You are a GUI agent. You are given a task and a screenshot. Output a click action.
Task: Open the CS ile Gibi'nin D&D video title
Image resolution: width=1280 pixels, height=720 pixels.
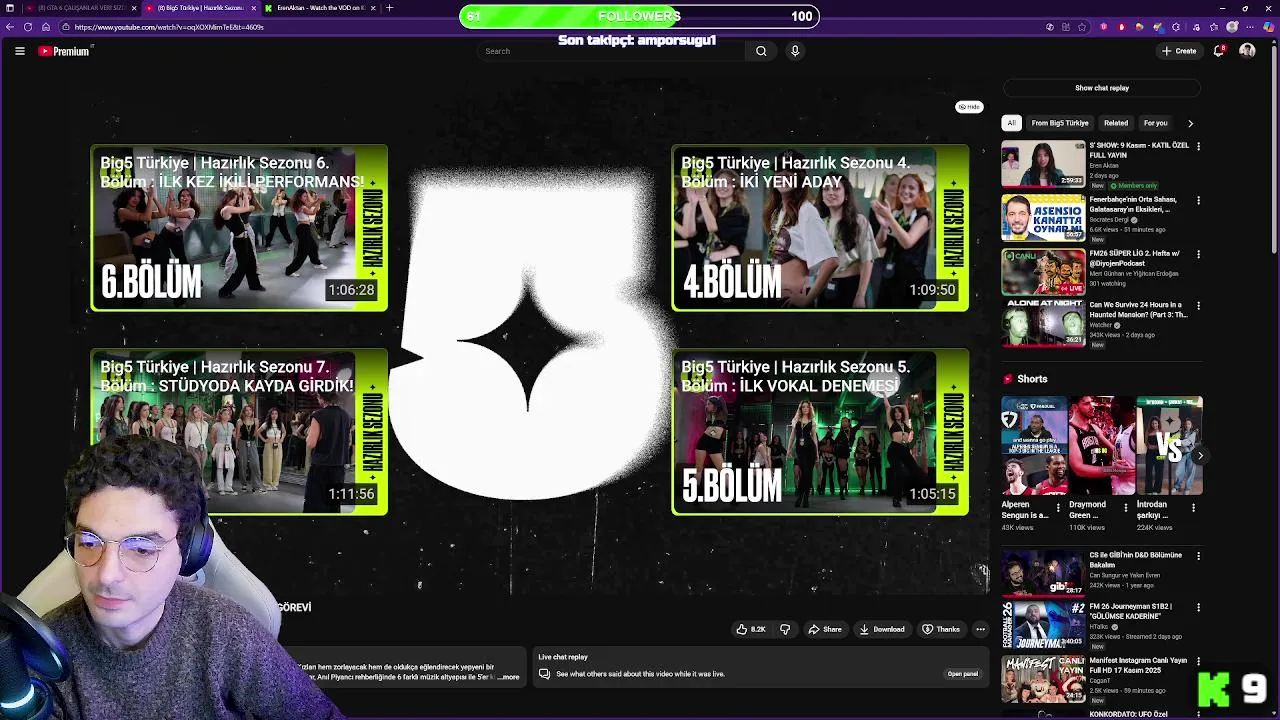[x=1135, y=560]
